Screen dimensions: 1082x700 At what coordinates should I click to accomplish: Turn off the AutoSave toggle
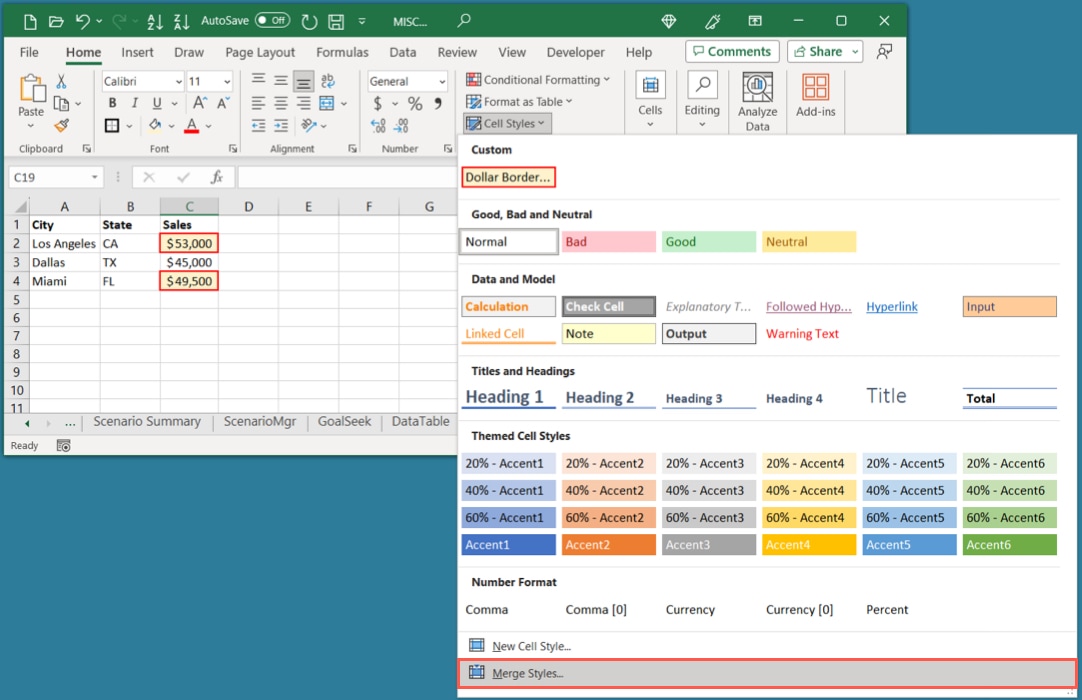pyautogui.click(x=273, y=20)
